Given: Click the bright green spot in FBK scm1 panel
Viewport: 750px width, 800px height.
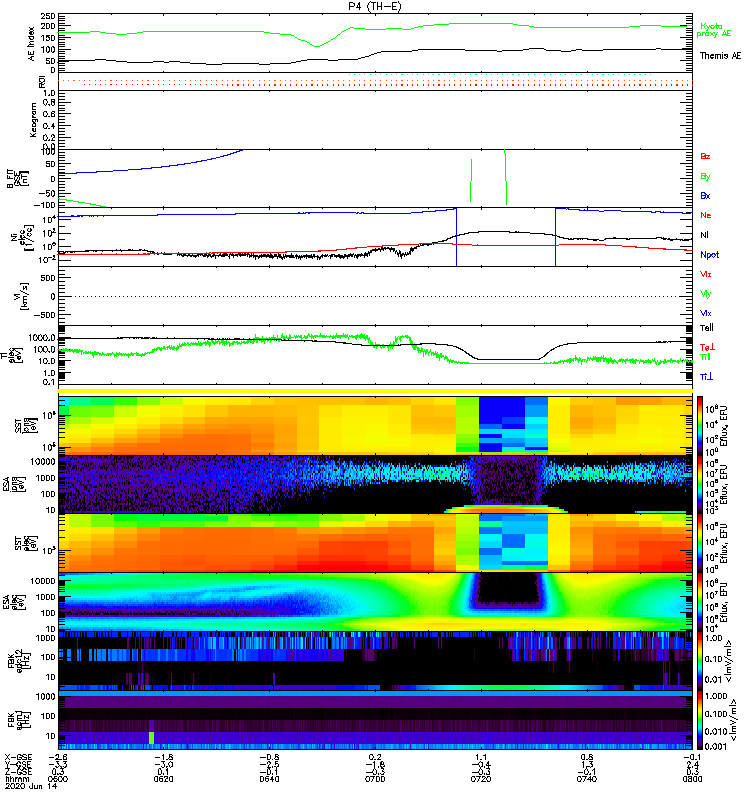Looking at the screenshot, I should [x=151, y=738].
